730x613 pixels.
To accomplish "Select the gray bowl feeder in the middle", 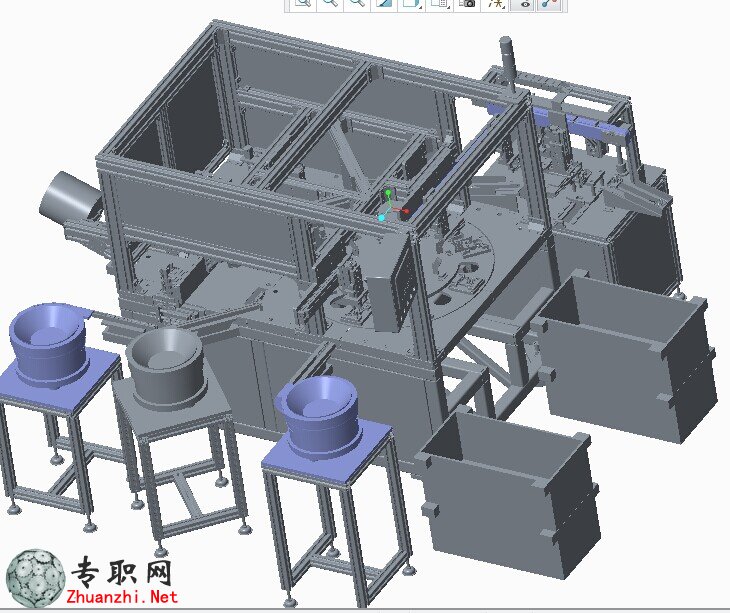I will tap(166, 368).
